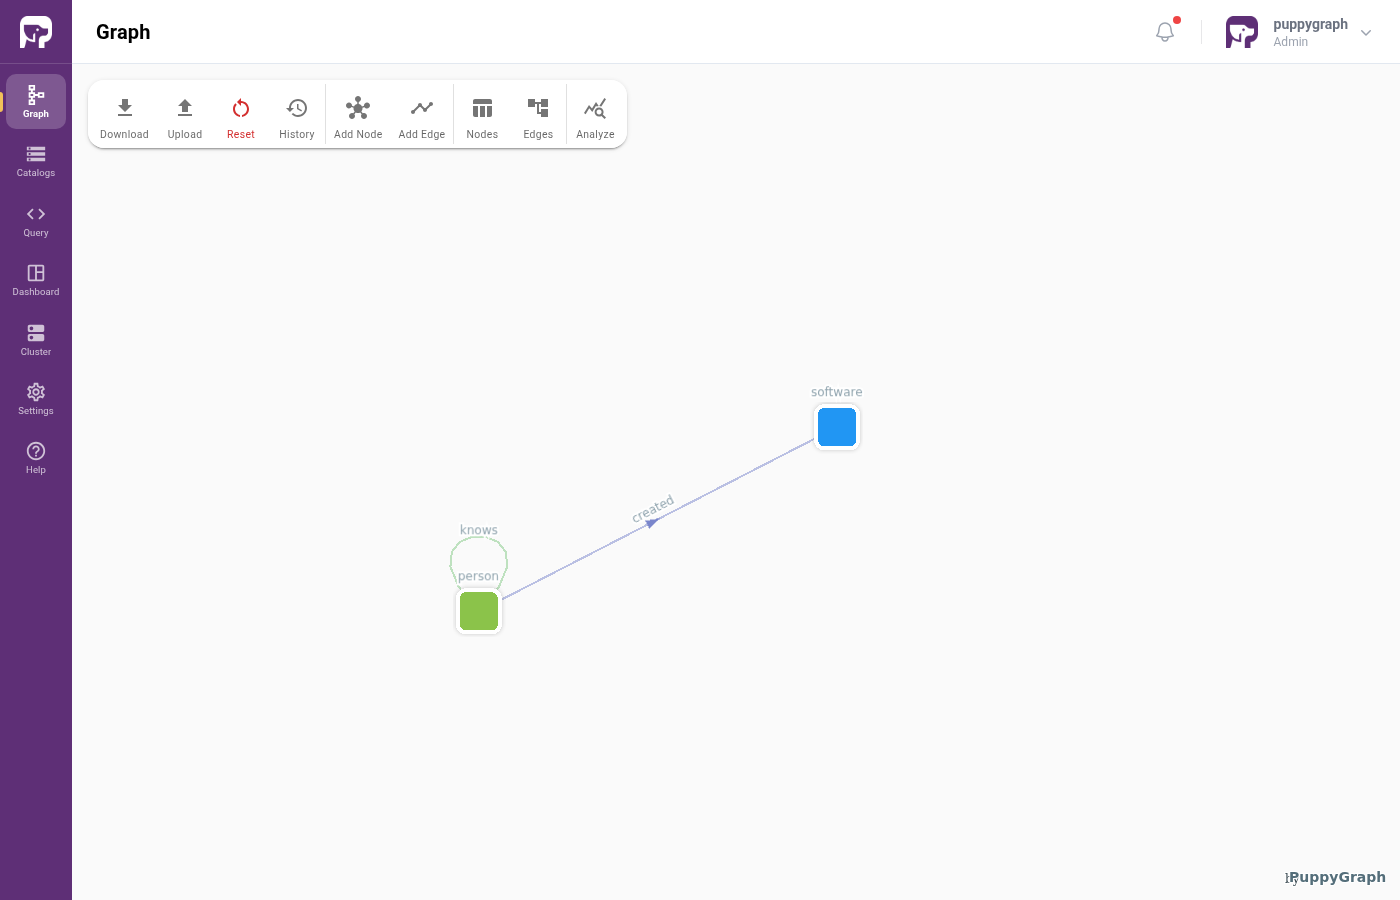Open the Query page
Viewport: 1400px width, 900px height.
coord(36,221)
